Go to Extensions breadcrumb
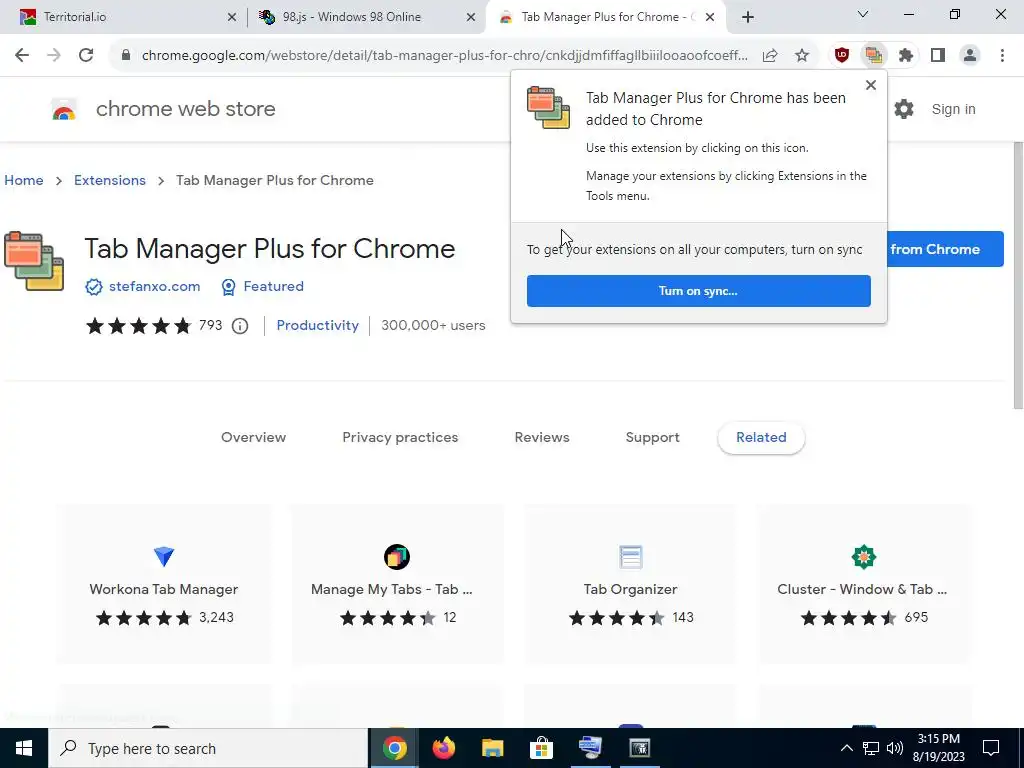The image size is (1024, 768). pos(110,180)
